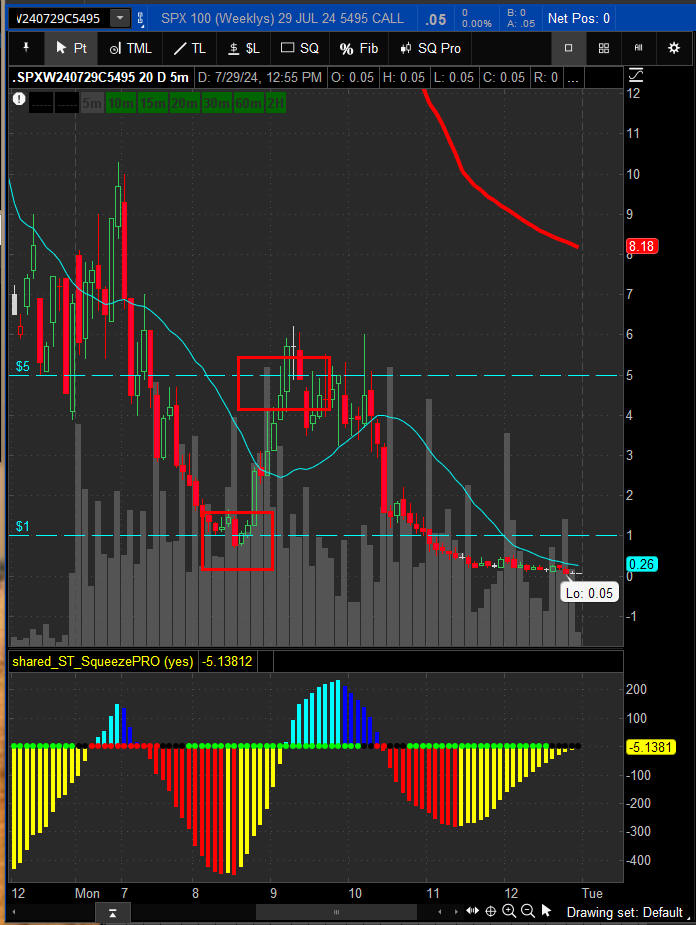Click the $5 price level label
Image resolution: width=696 pixels, height=925 pixels.
[22, 366]
